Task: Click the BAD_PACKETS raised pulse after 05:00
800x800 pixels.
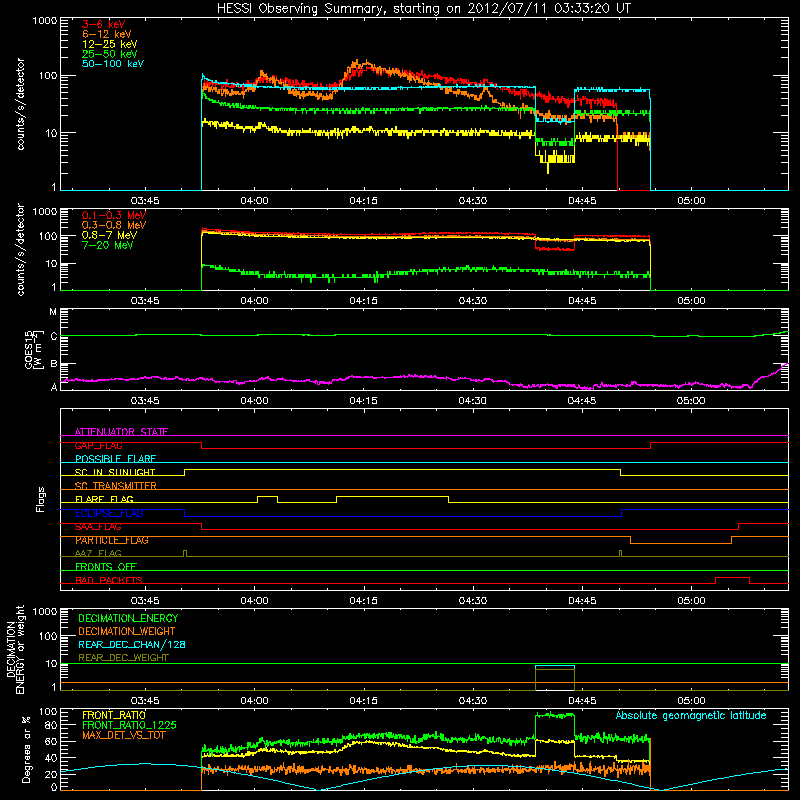Action: (x=732, y=578)
